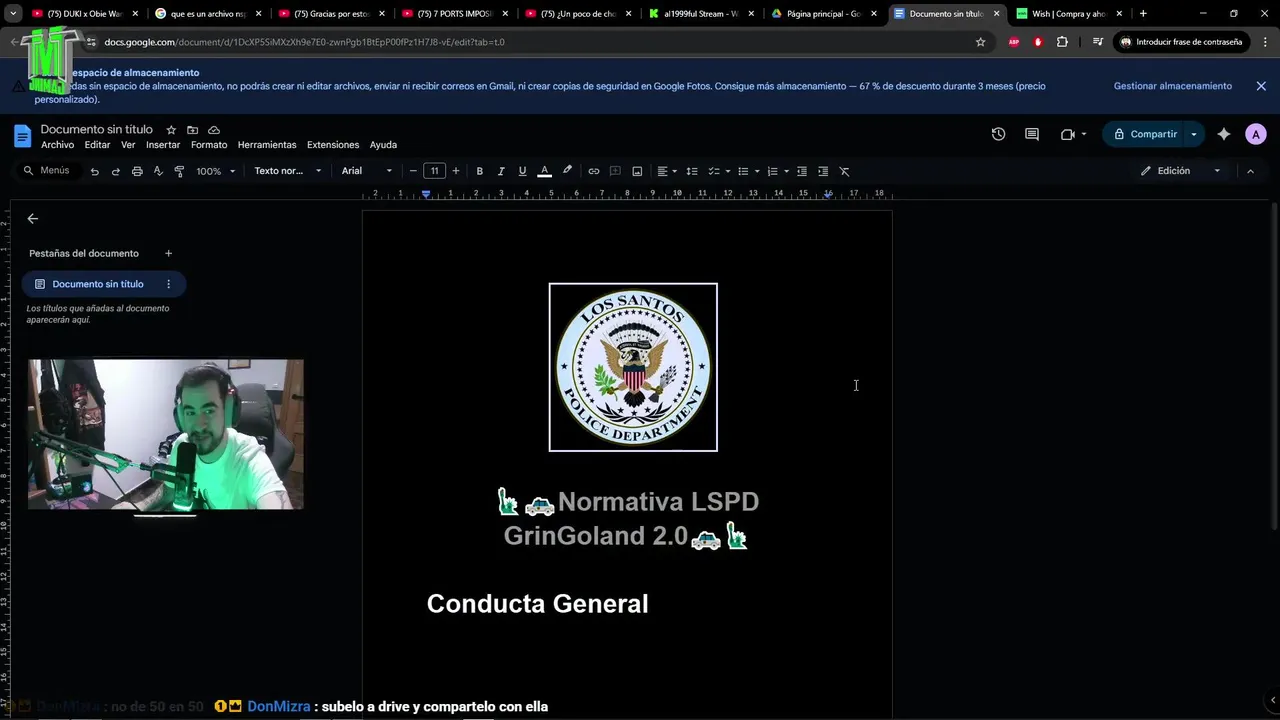Toggle bold formatting
1280x720 pixels.
point(479,171)
